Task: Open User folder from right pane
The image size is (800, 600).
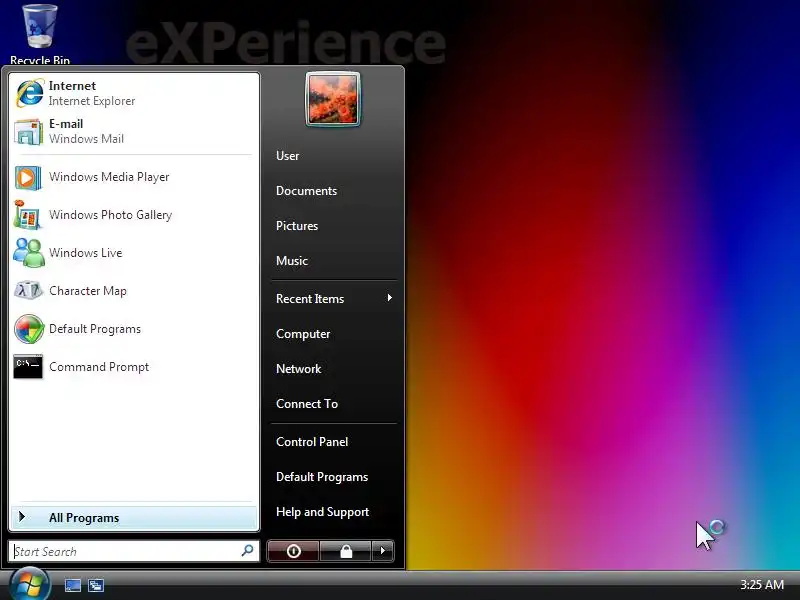Action: click(287, 156)
